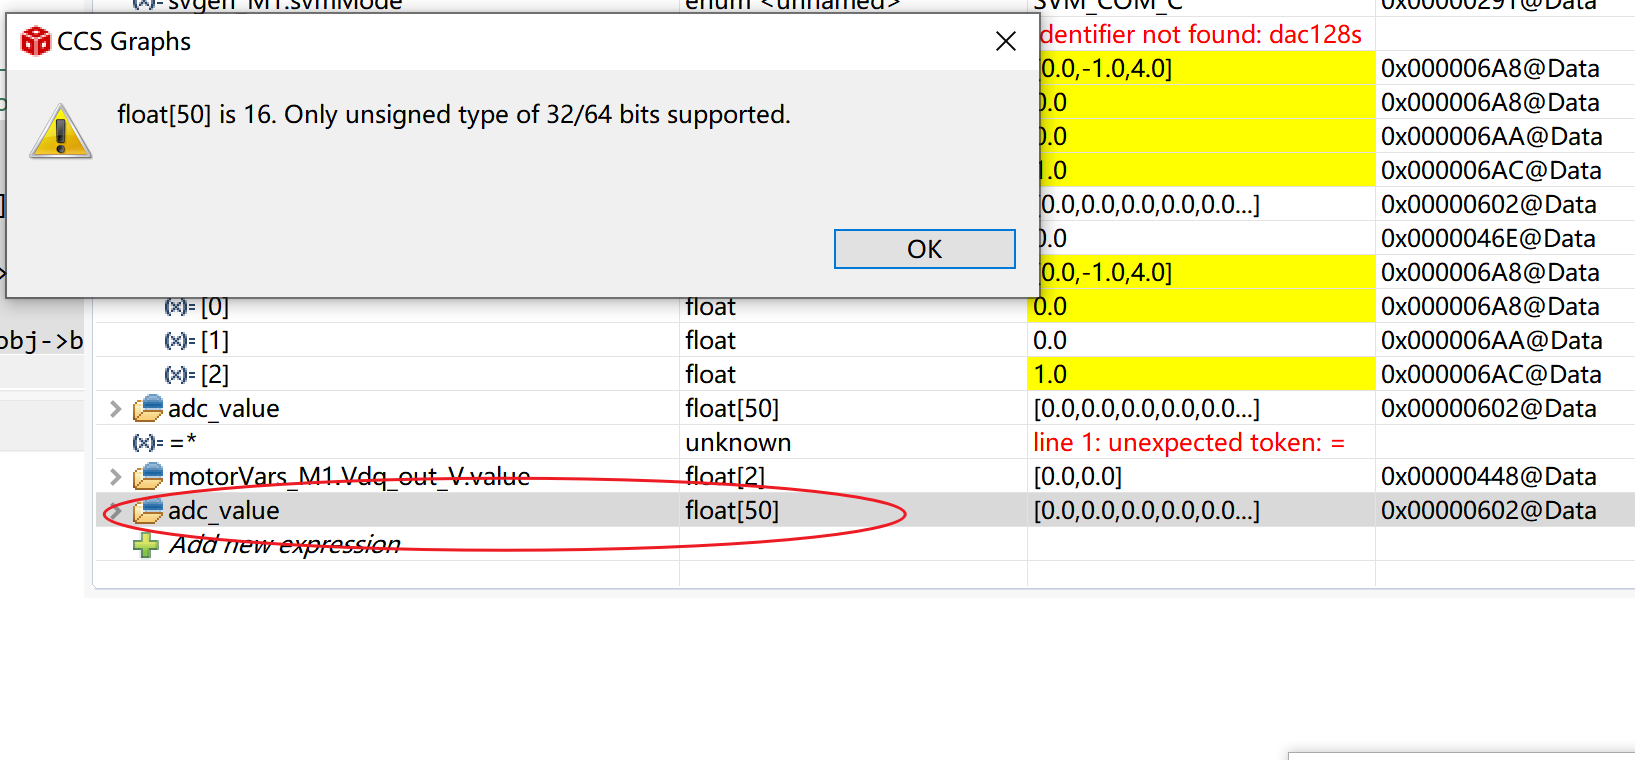
Task: Select array element [0]
Action: tap(214, 307)
